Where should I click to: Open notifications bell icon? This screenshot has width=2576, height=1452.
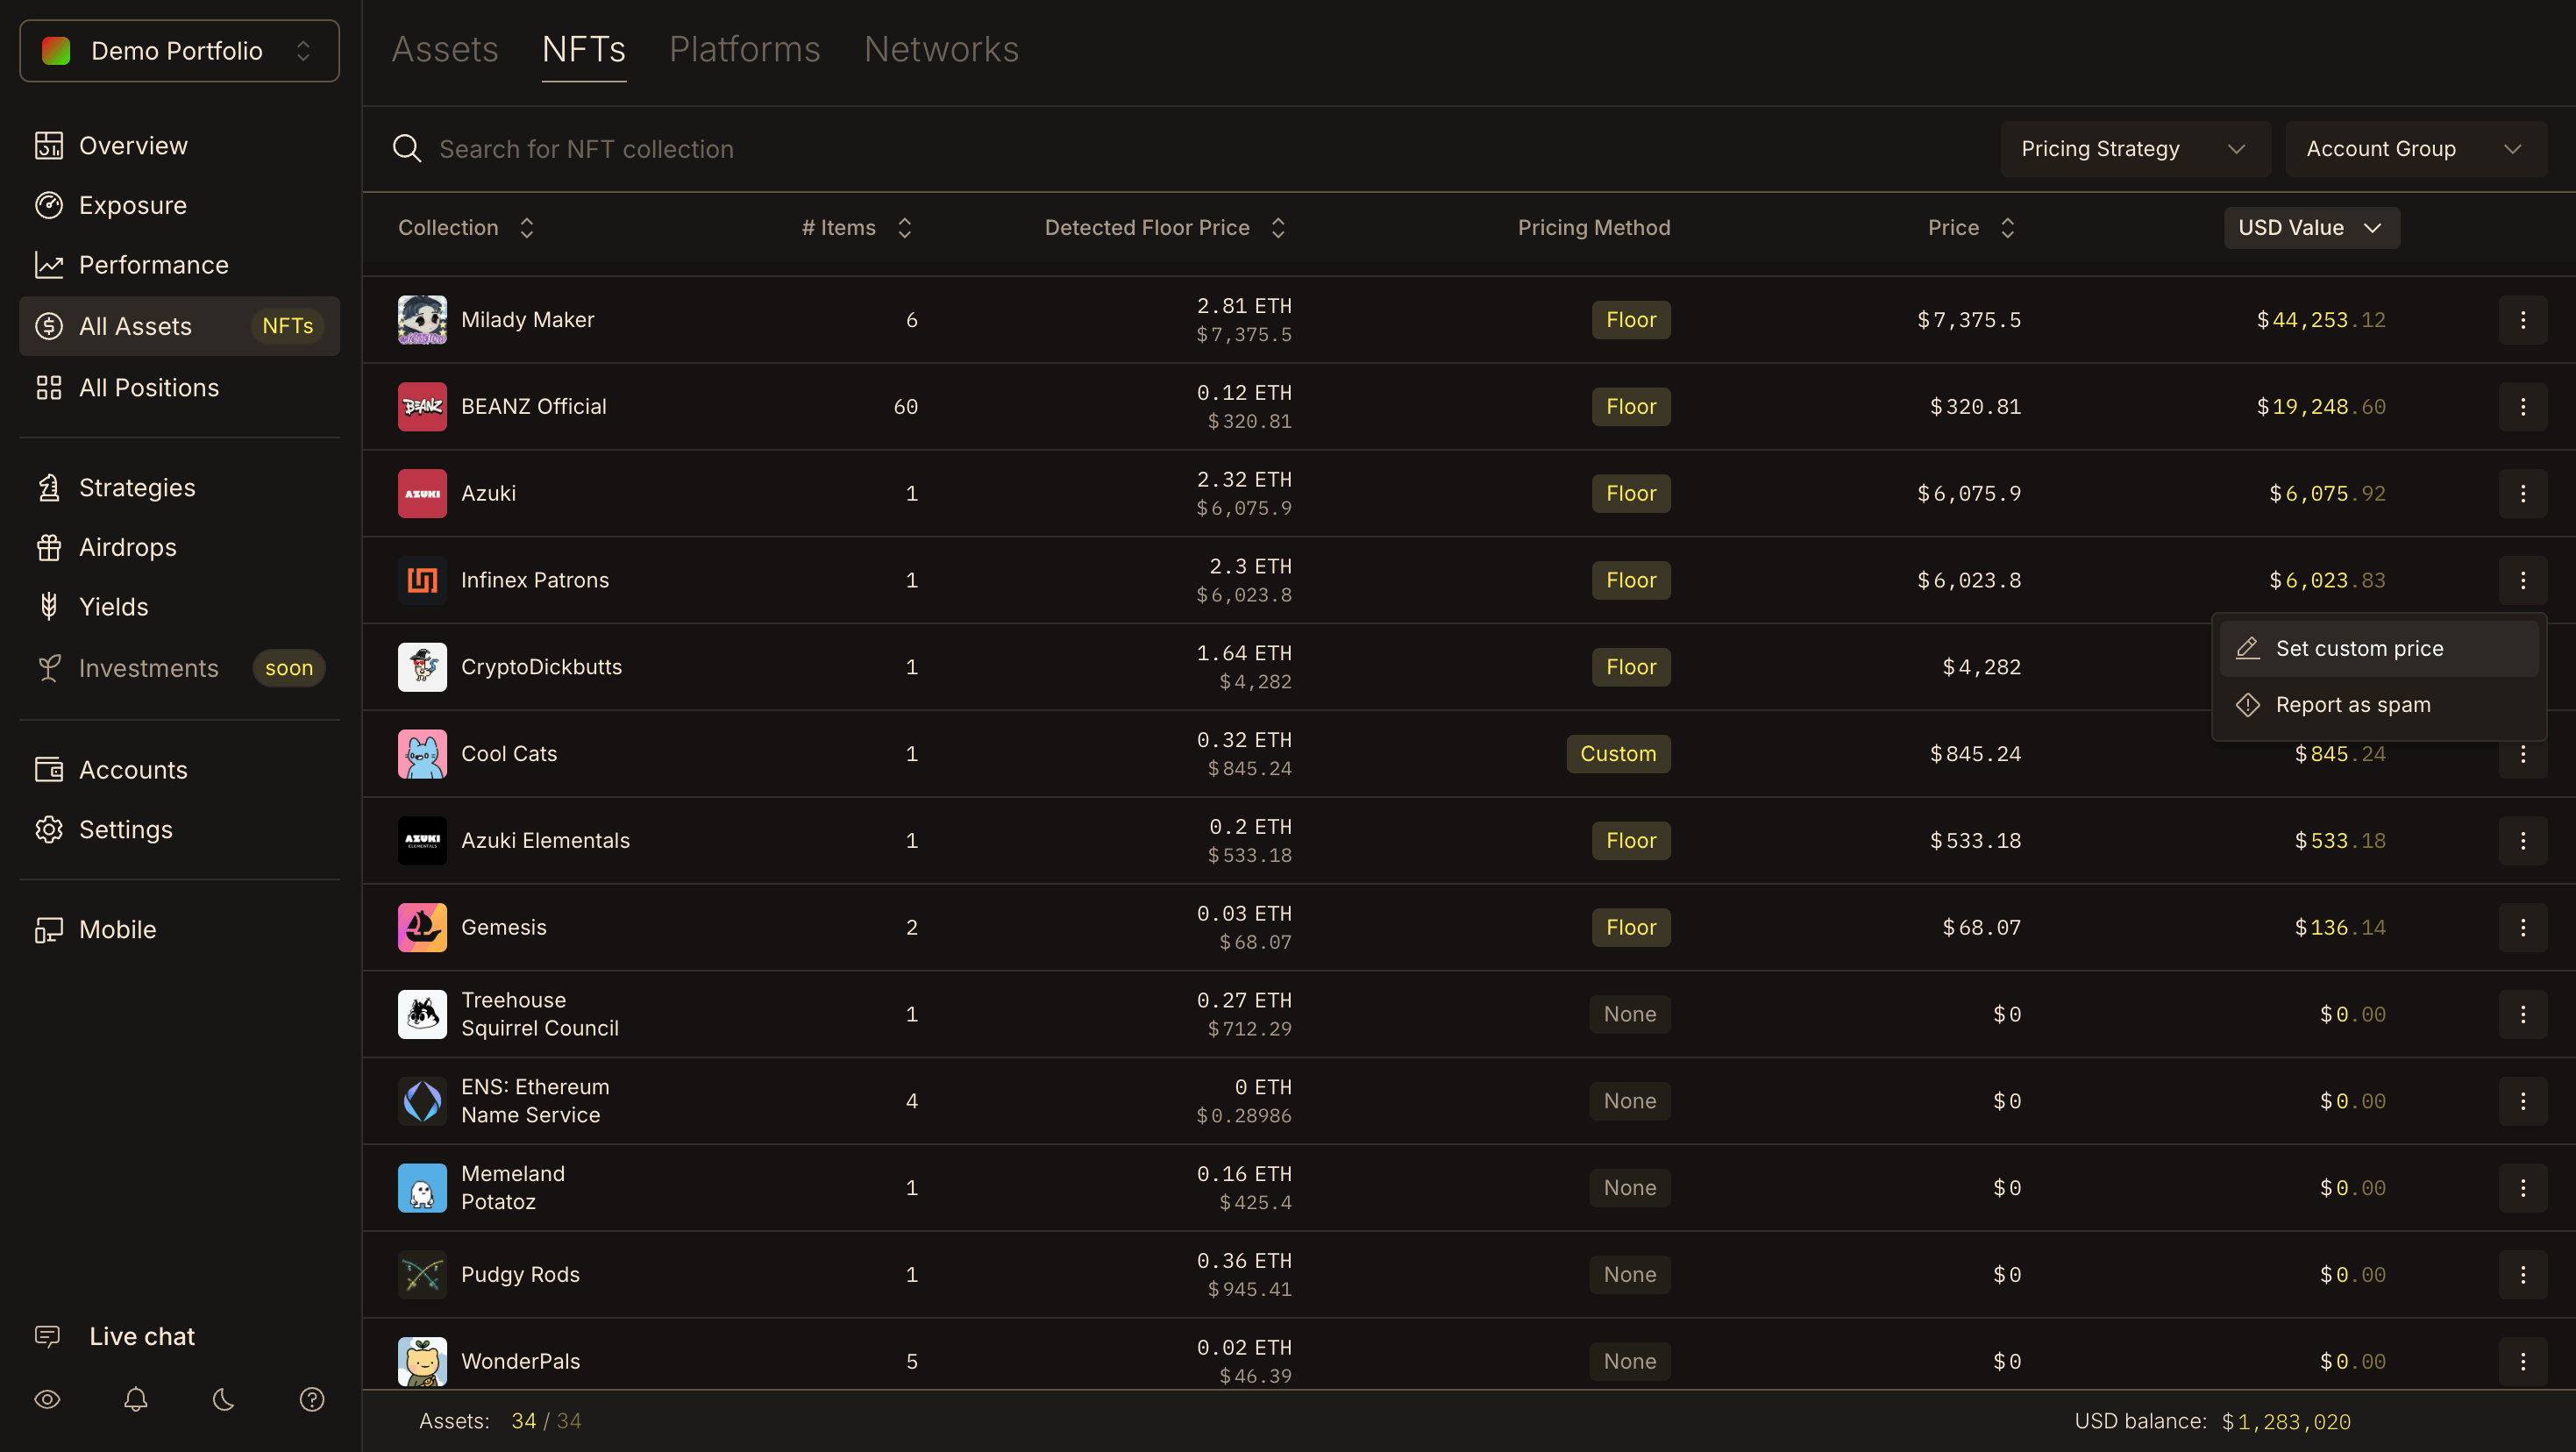point(136,1399)
